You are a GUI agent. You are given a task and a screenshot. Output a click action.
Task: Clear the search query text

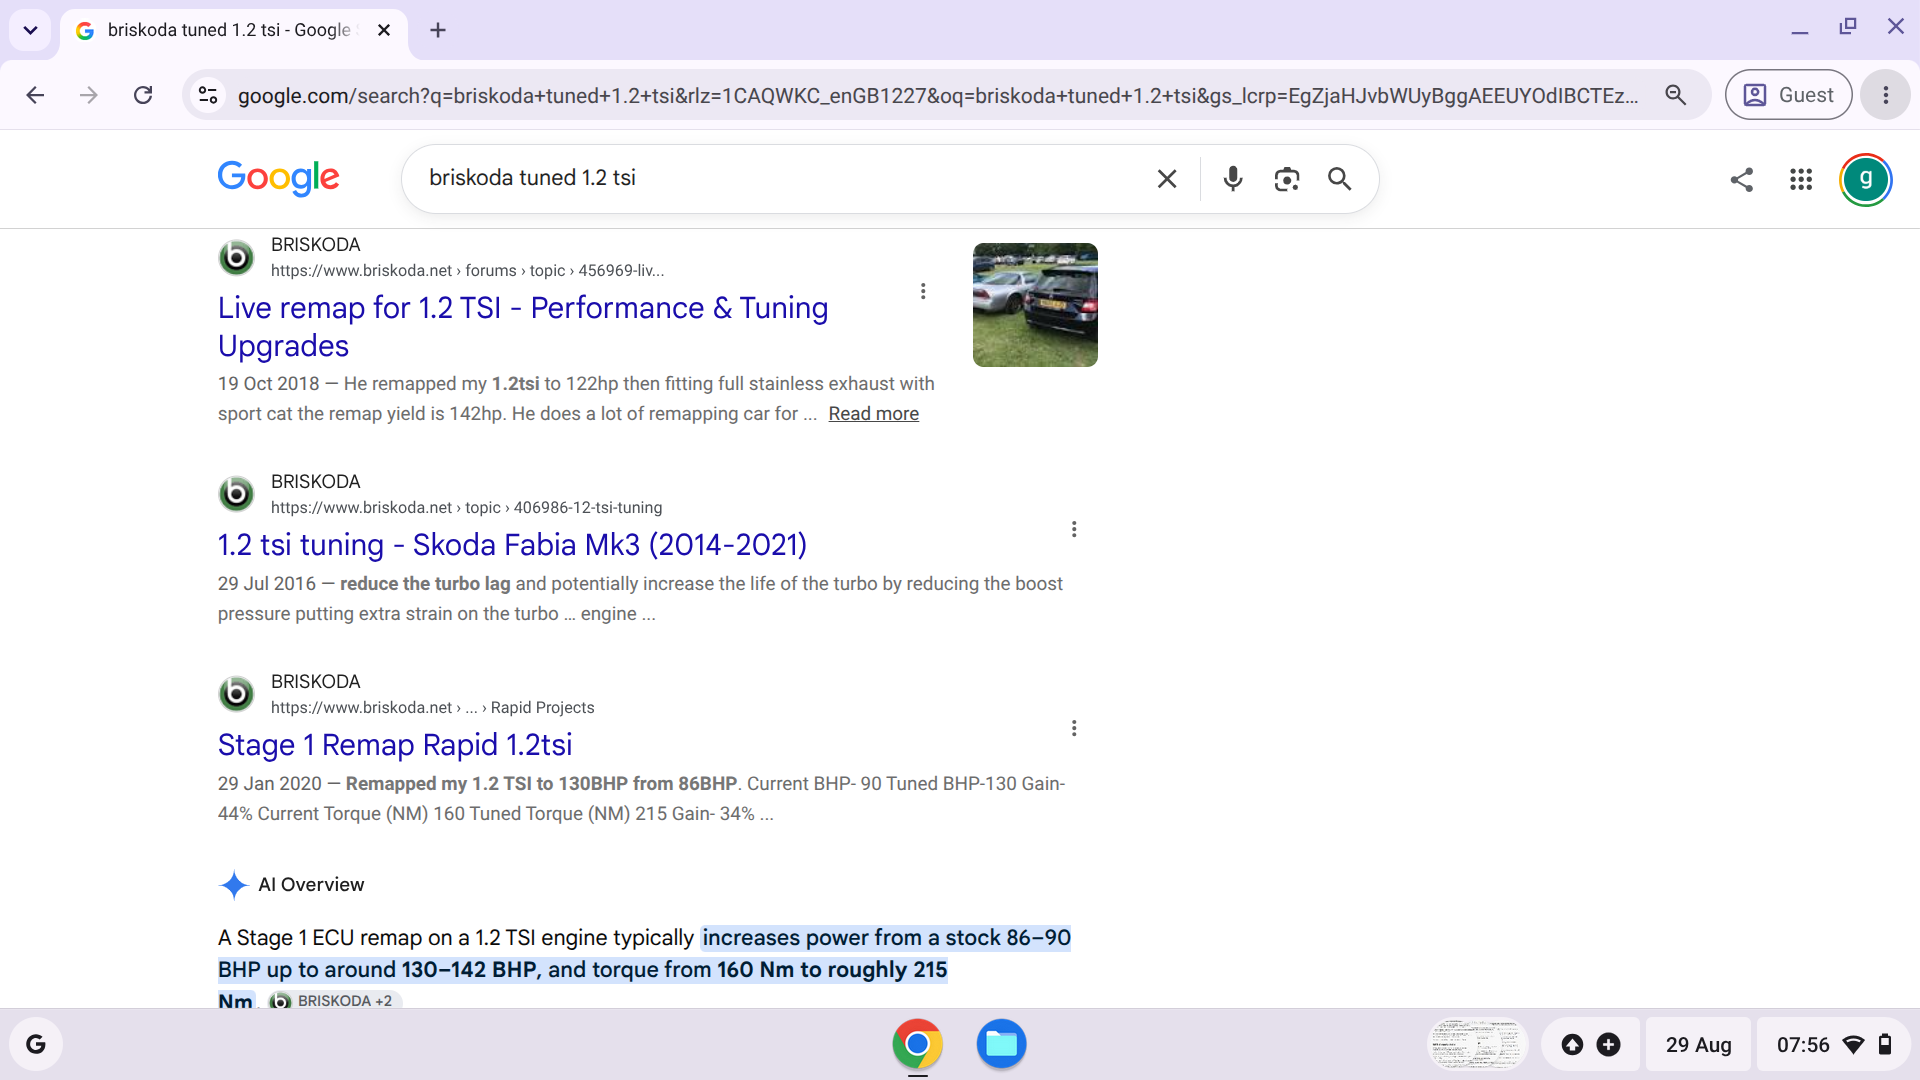coord(1167,179)
